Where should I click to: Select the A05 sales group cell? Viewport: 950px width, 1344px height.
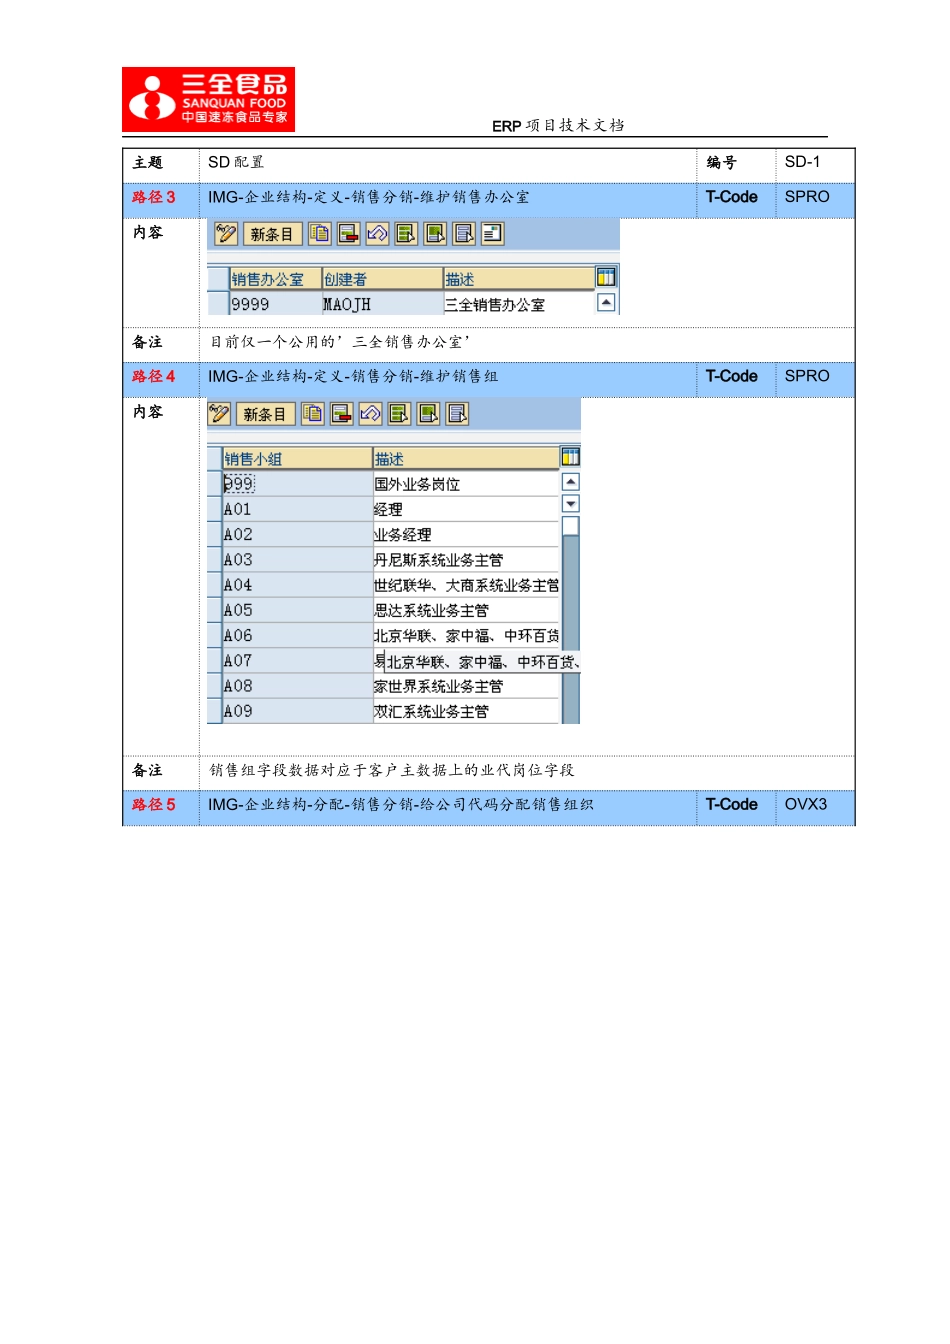(x=297, y=610)
